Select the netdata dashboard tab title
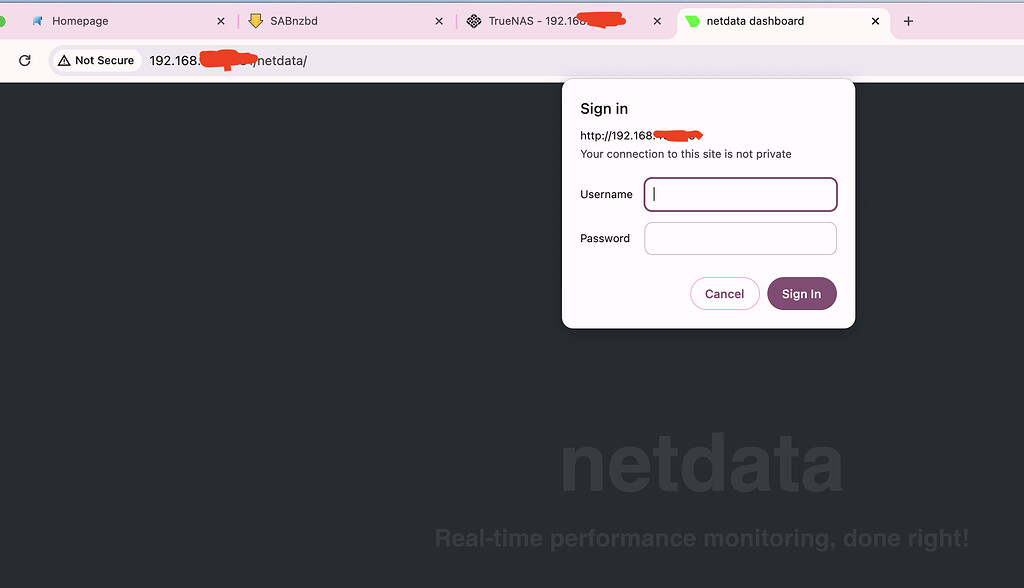 pos(755,21)
